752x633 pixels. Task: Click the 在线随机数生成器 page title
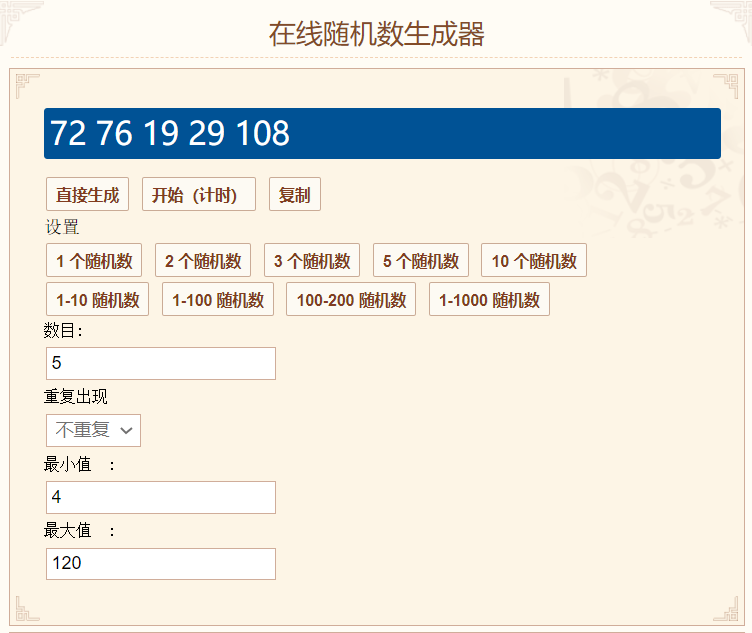pyautogui.click(x=376, y=34)
